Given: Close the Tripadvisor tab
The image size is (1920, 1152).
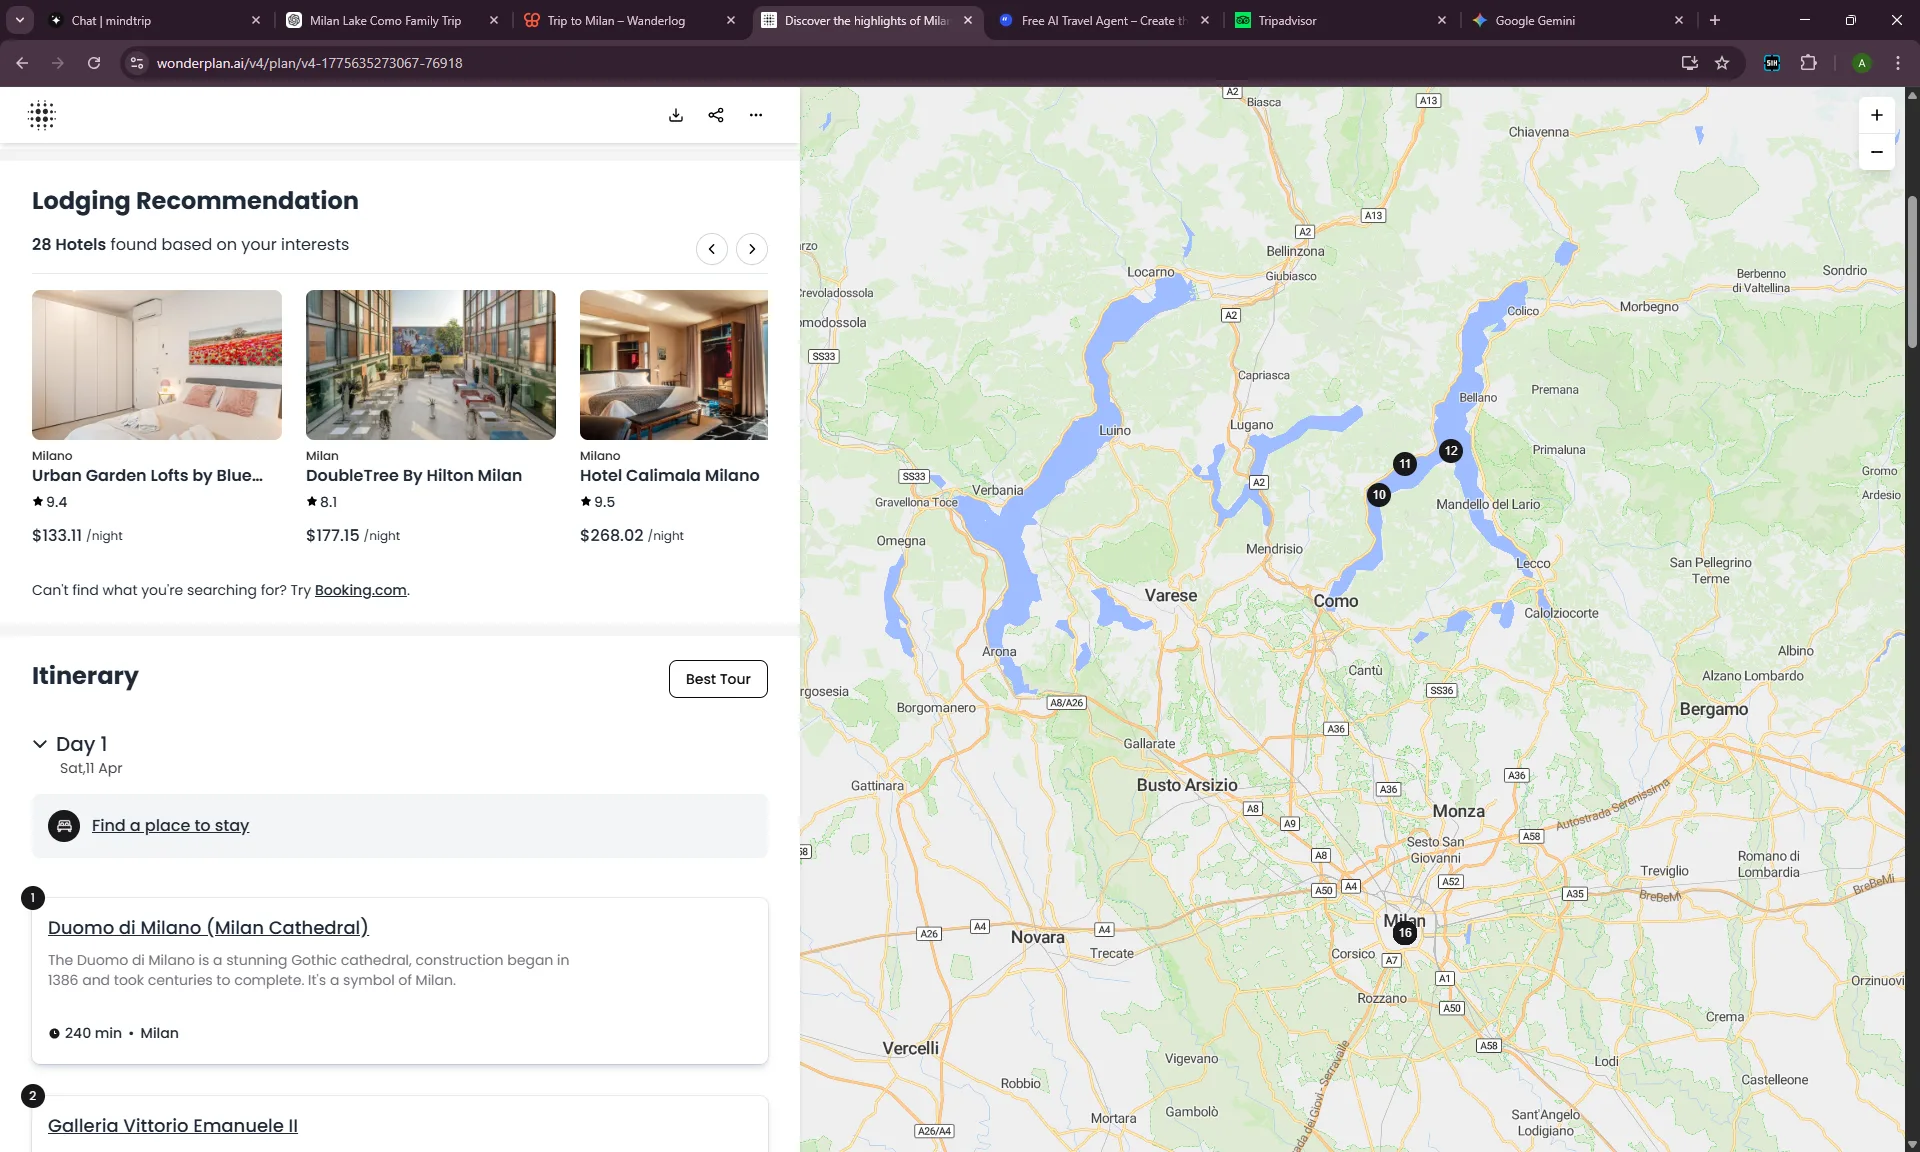Looking at the screenshot, I should [x=1442, y=20].
